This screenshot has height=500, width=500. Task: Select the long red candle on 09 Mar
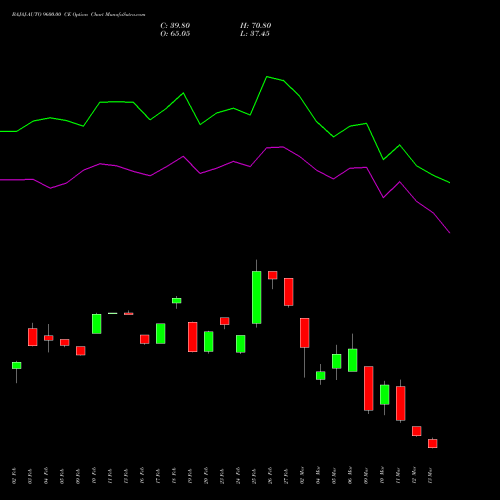tap(369, 388)
